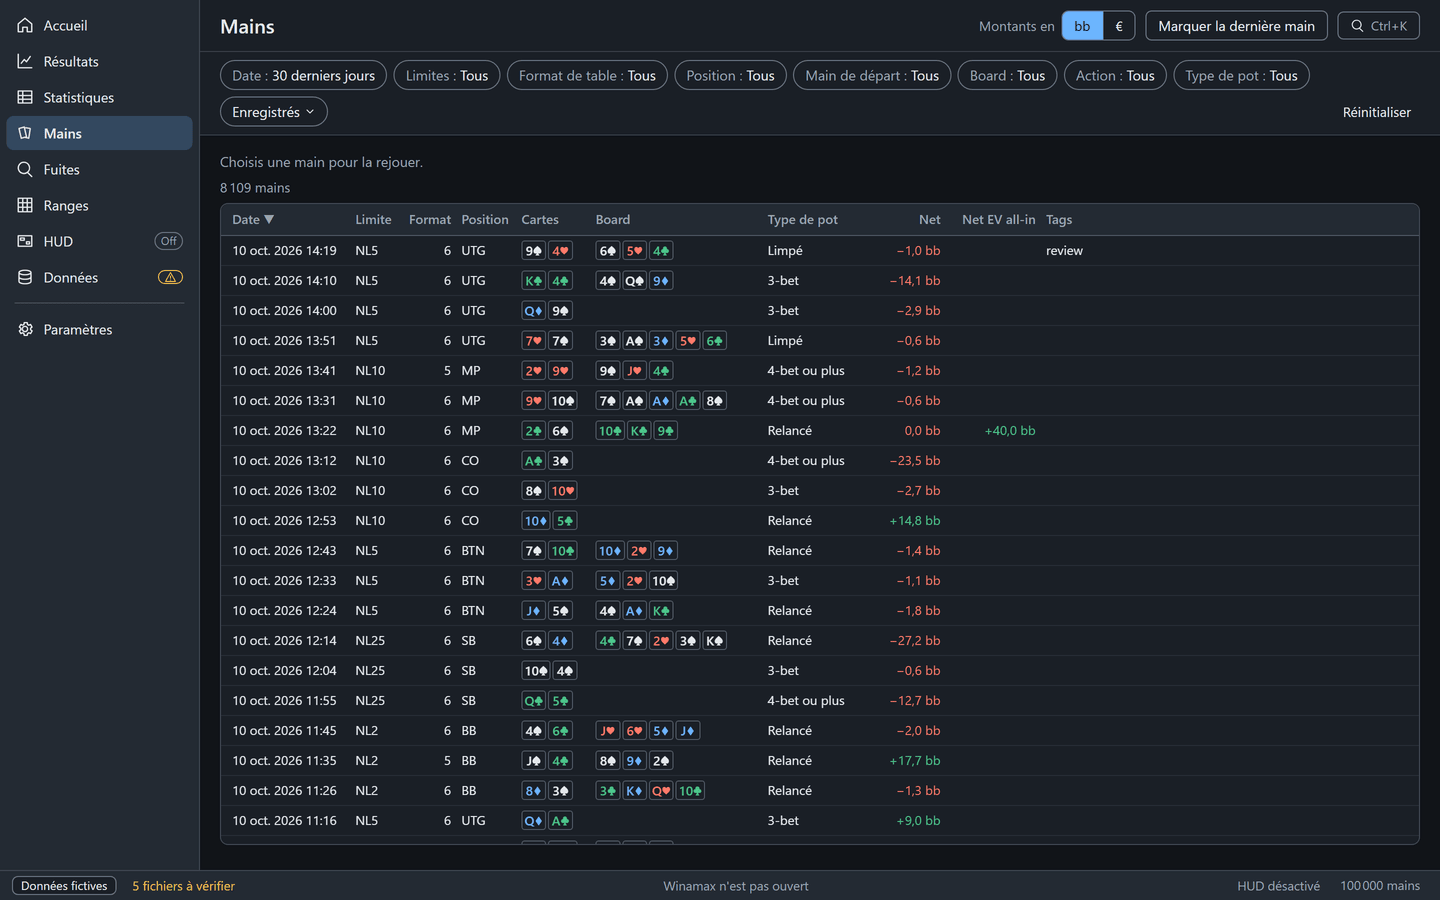Open the Format de table filter
Image resolution: width=1440 pixels, height=900 pixels.
(587, 75)
